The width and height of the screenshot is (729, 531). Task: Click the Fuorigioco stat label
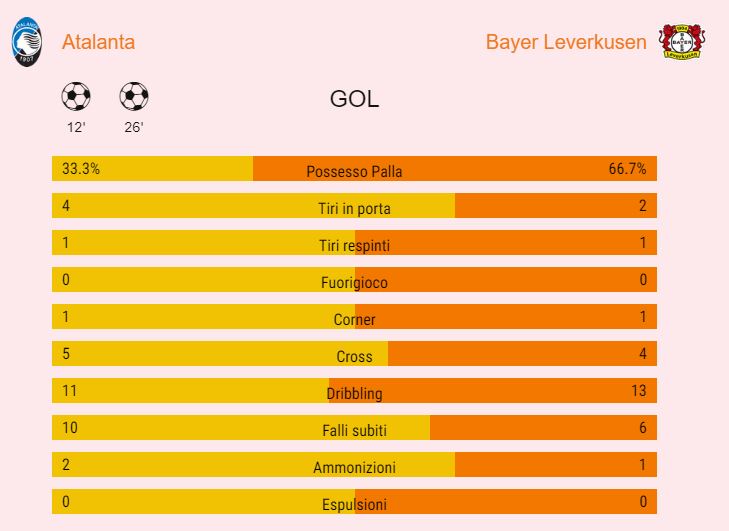(x=354, y=283)
